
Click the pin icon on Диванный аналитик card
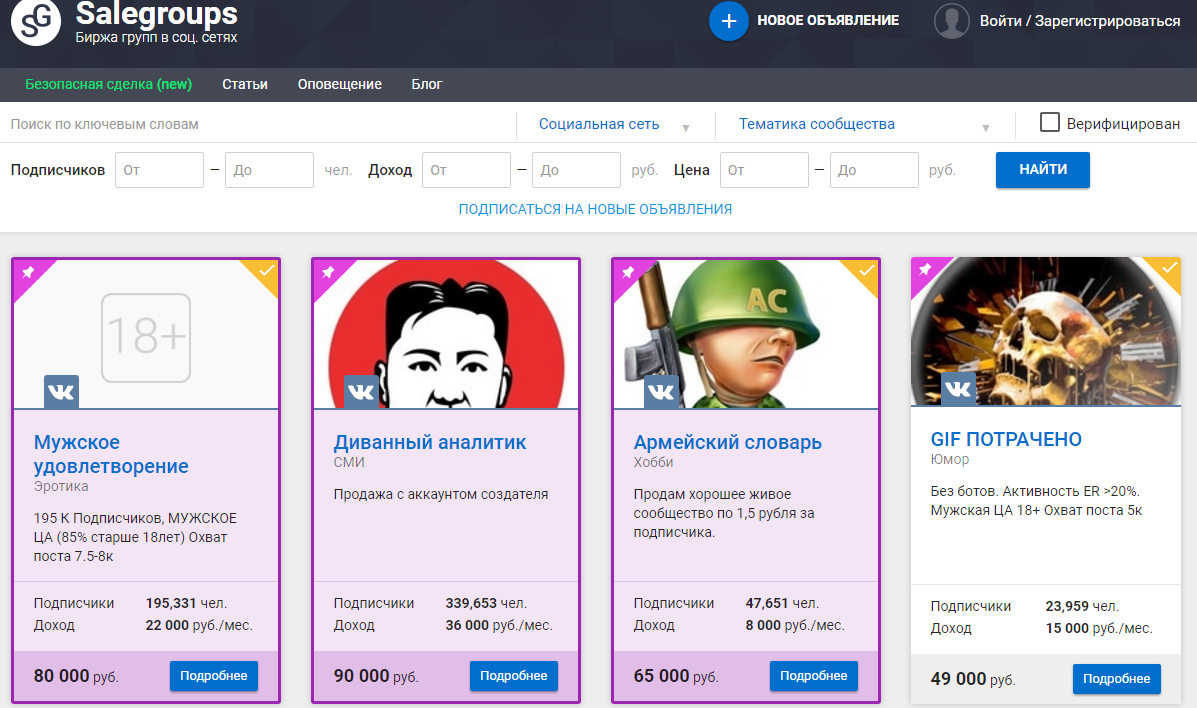tap(327, 272)
